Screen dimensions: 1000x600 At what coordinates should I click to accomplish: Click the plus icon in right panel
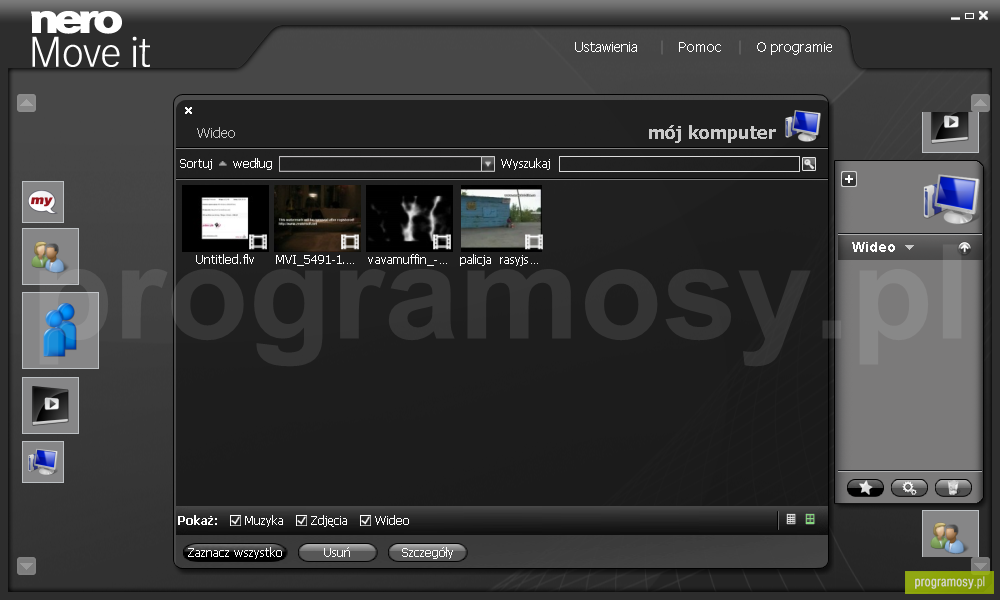pos(849,179)
